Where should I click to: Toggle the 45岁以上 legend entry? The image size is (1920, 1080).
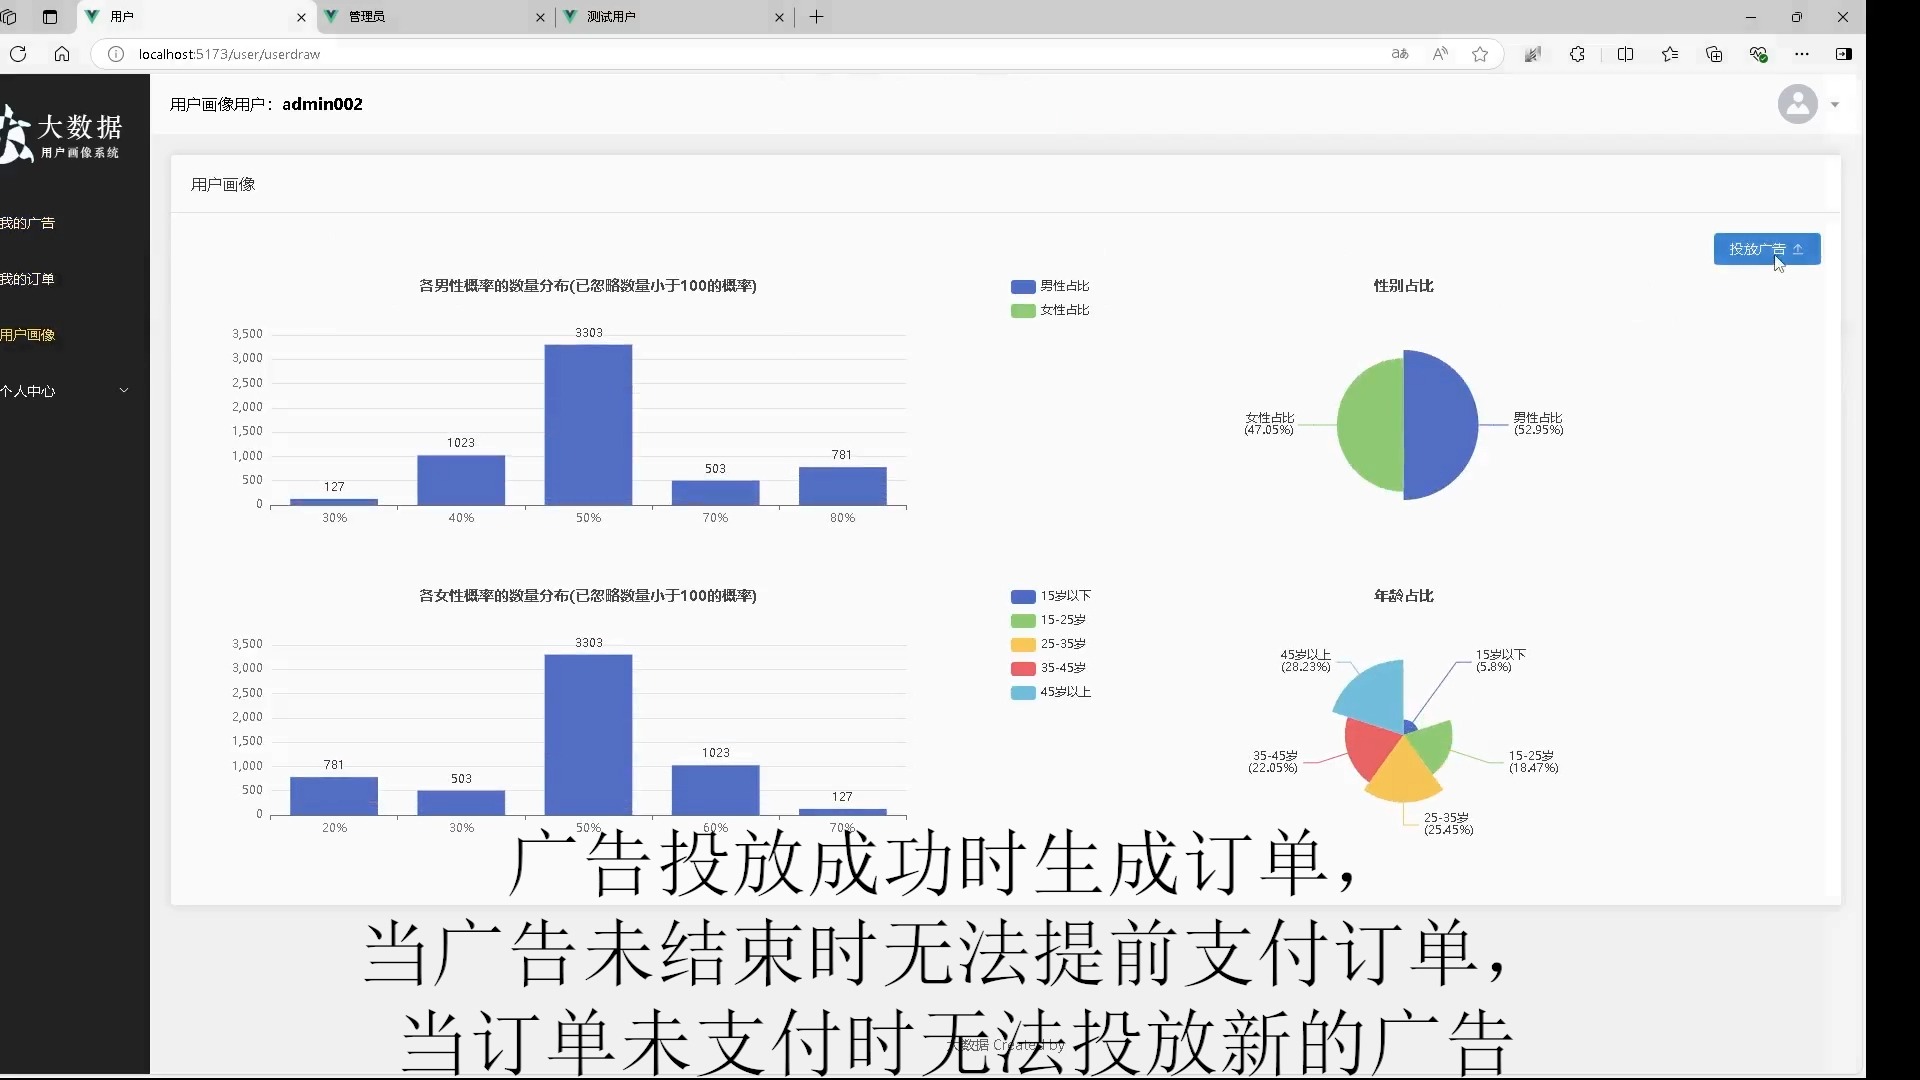click(x=1051, y=692)
